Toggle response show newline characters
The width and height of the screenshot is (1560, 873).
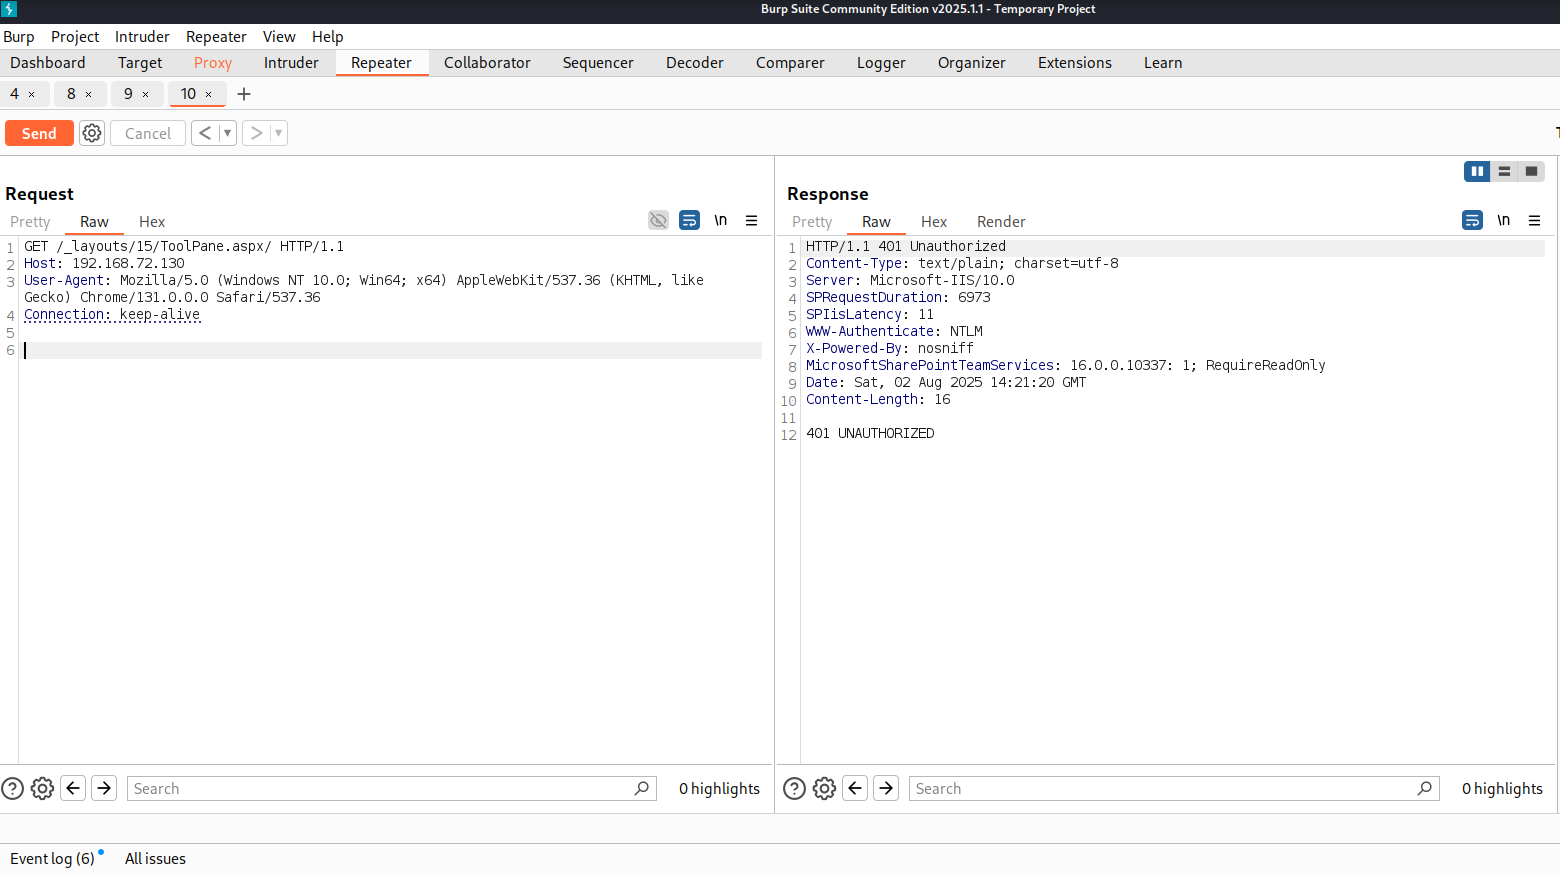pos(1503,220)
